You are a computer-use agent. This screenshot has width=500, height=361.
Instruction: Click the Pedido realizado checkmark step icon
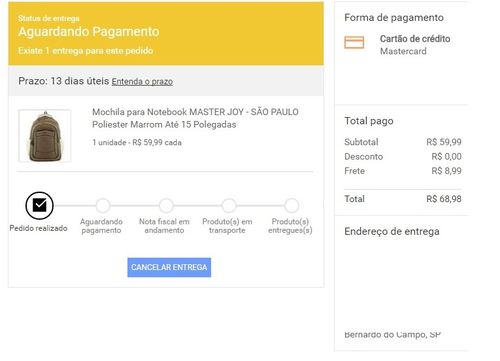[39, 205]
